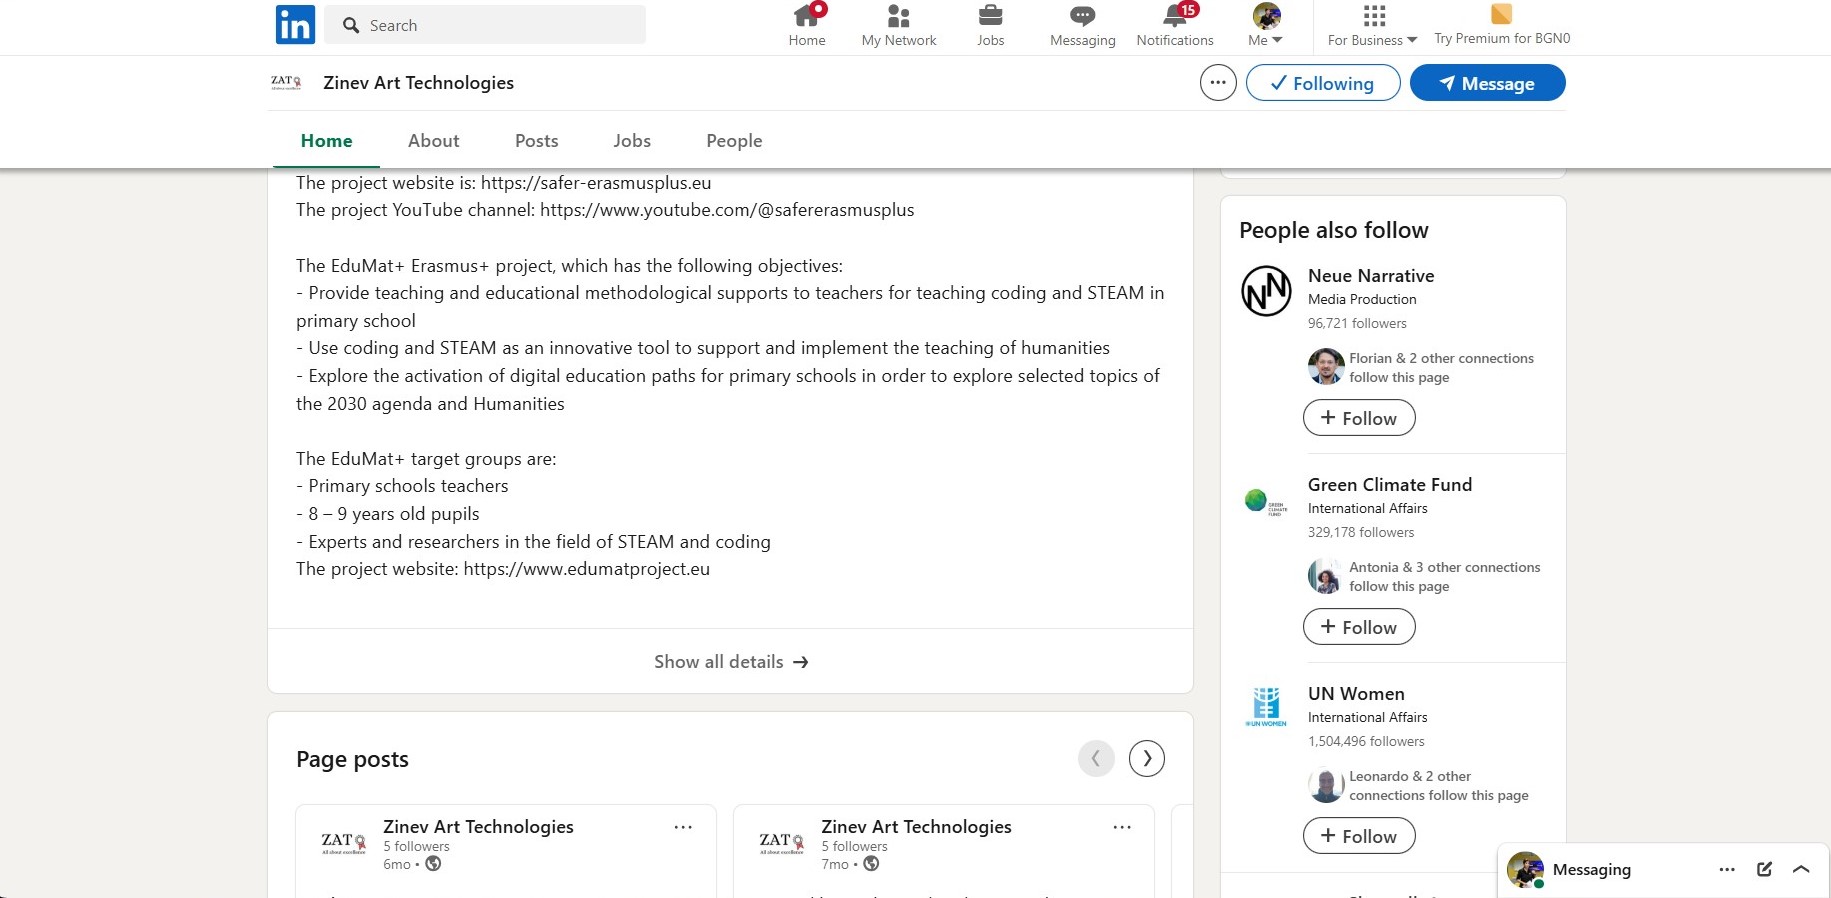
Task: Send a Message to Zinev Art Technologies
Action: [x=1487, y=83]
